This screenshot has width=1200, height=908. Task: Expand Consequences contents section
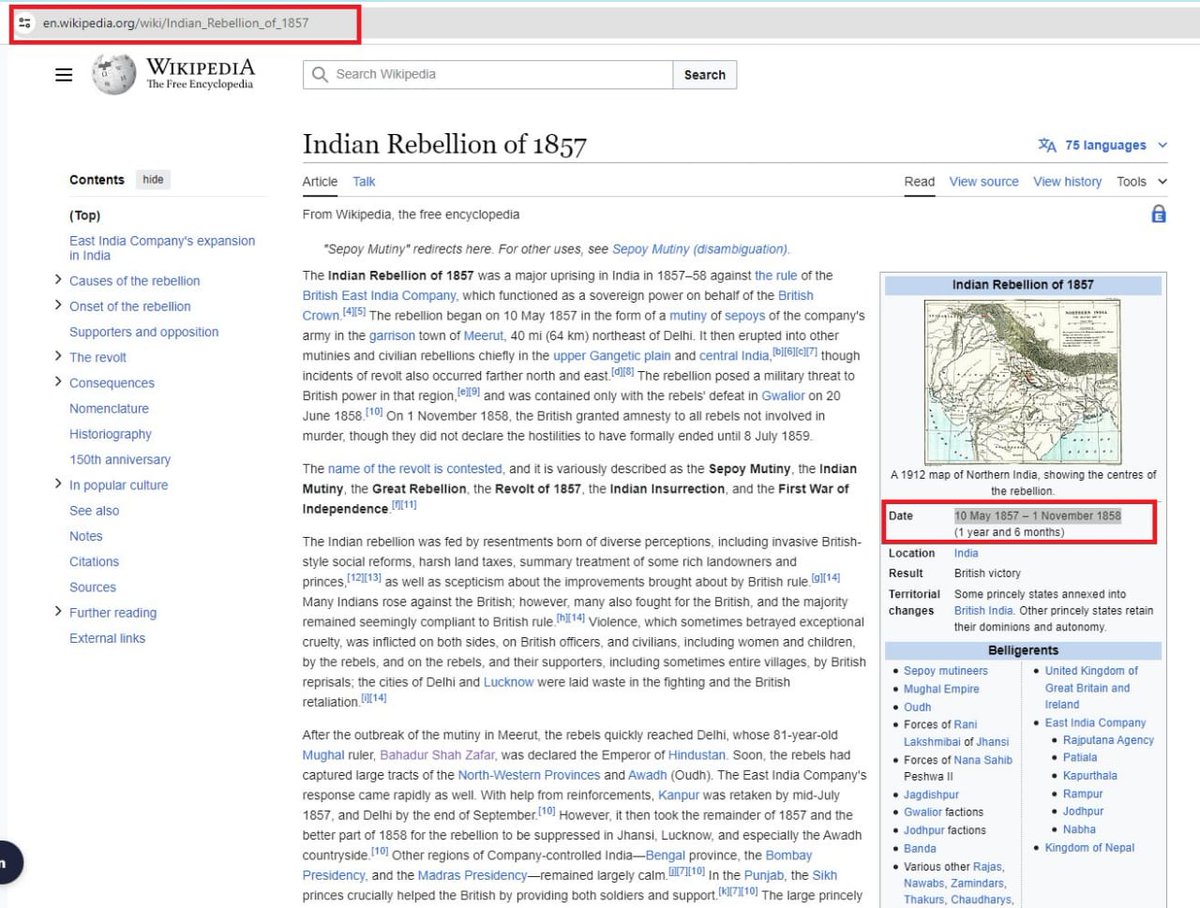pos(59,382)
